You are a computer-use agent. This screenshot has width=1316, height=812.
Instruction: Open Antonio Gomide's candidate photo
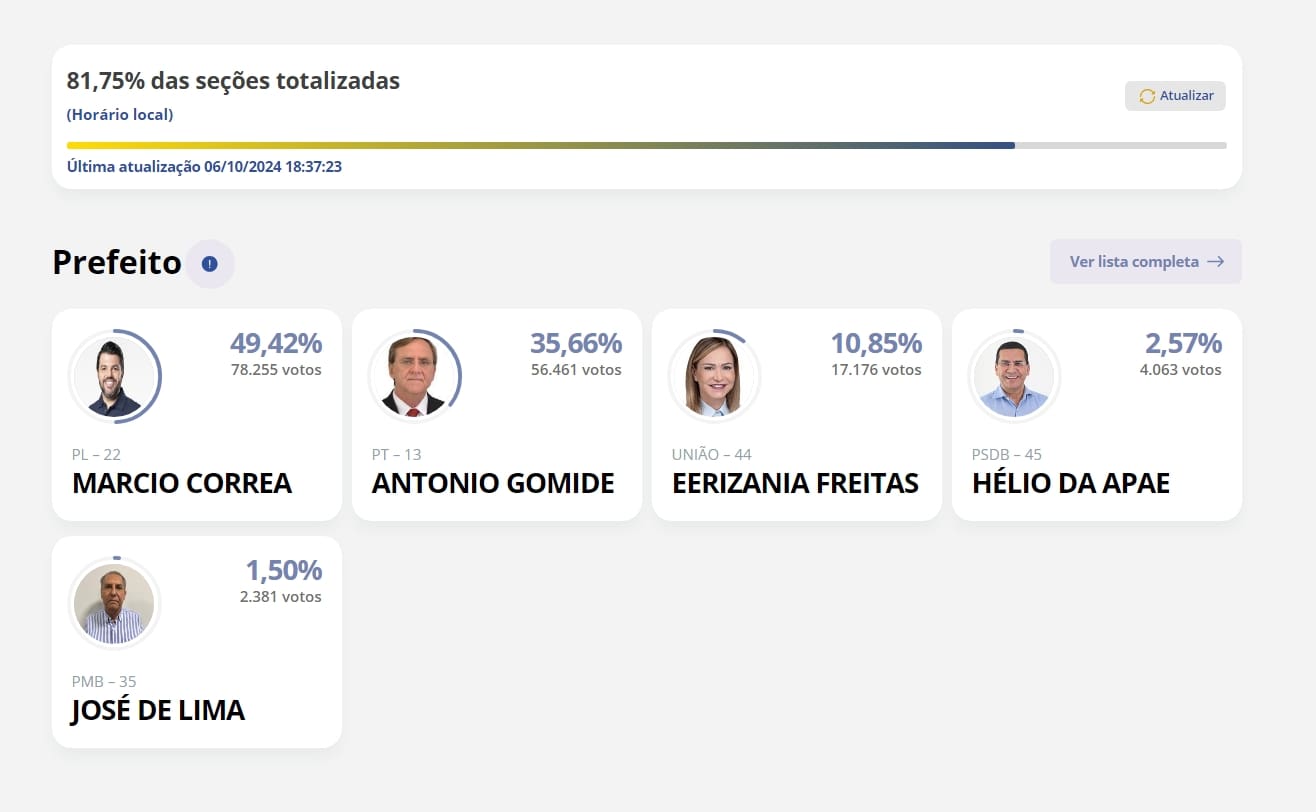point(414,377)
